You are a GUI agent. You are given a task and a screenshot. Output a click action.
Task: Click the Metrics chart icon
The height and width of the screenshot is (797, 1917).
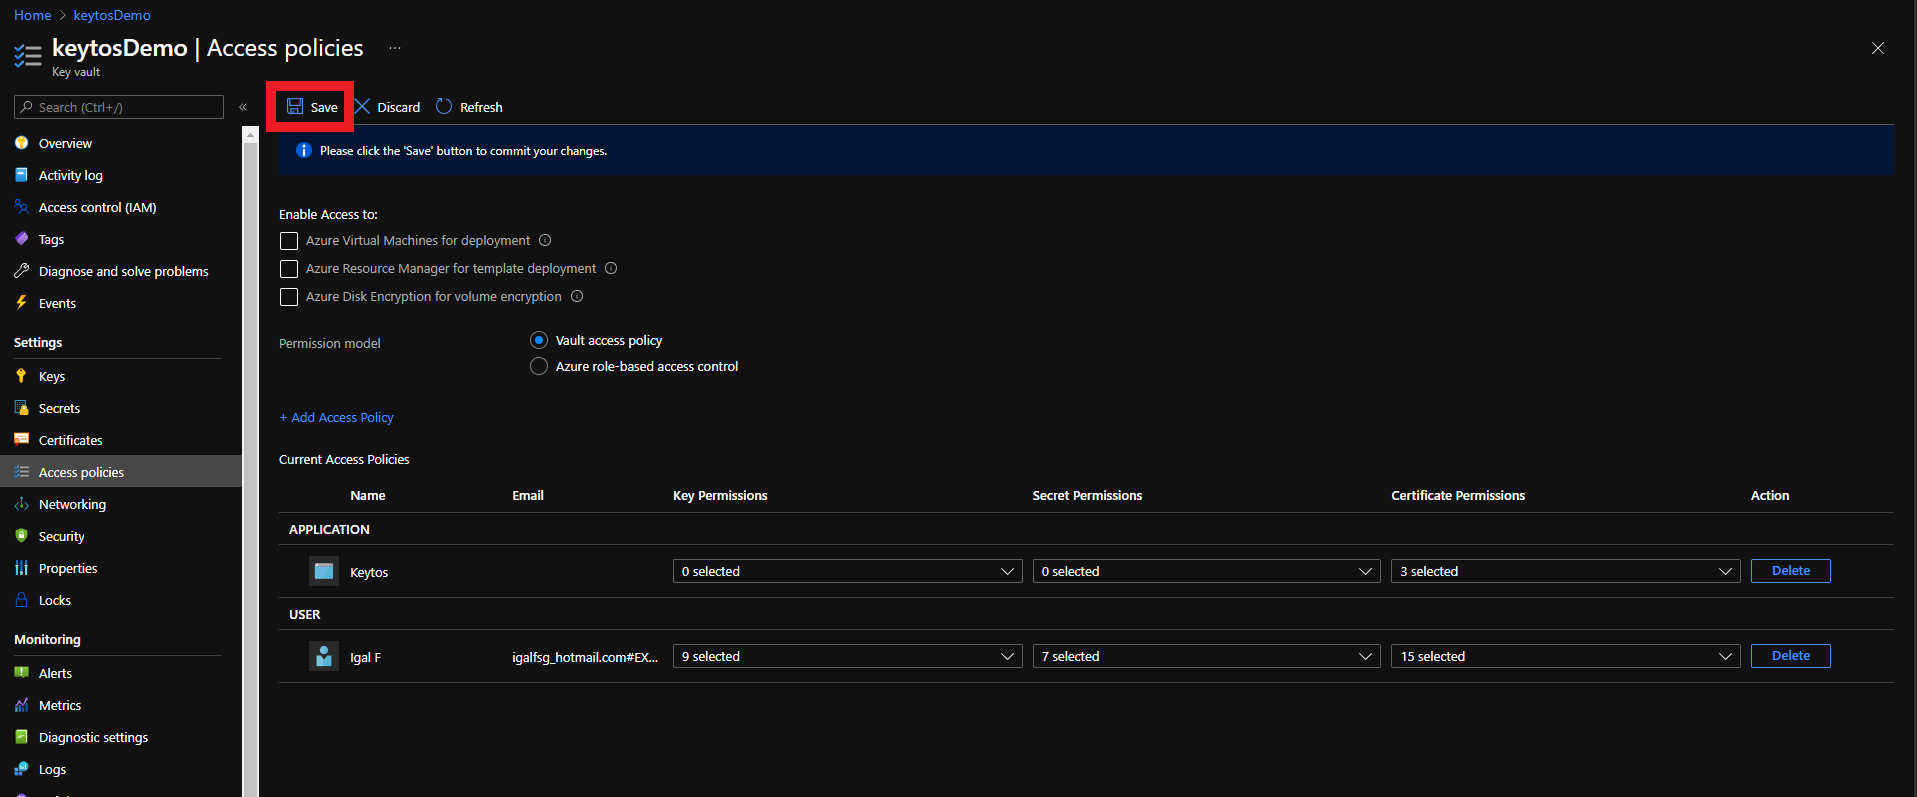[x=21, y=705]
